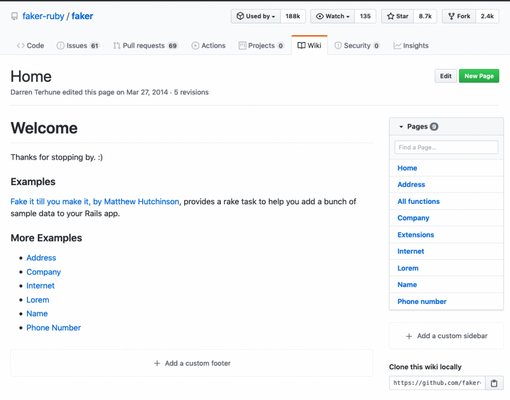The width and height of the screenshot is (510, 400).
Task: Open the faker repository link
Action: click(x=82, y=16)
